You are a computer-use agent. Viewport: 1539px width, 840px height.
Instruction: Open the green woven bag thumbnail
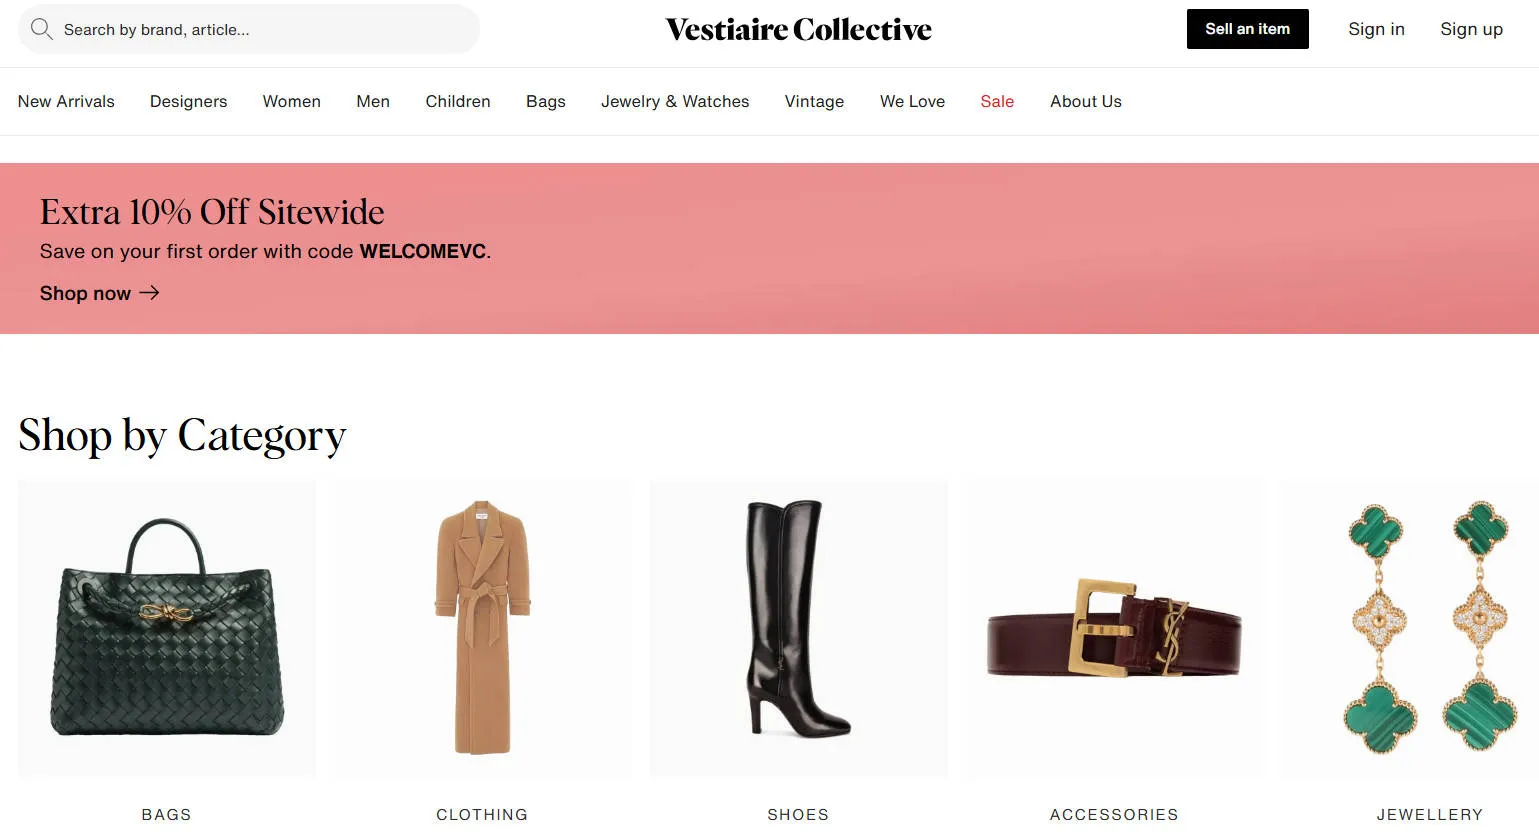[167, 629]
